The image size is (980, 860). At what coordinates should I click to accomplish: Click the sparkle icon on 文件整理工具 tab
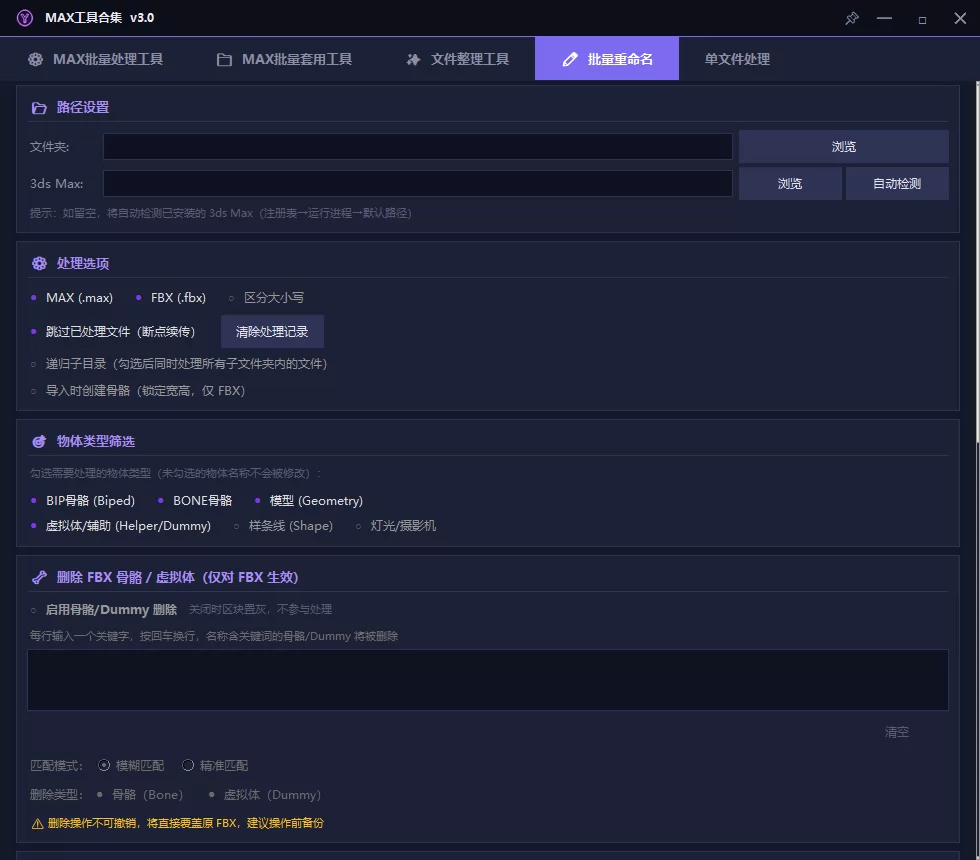(413, 59)
